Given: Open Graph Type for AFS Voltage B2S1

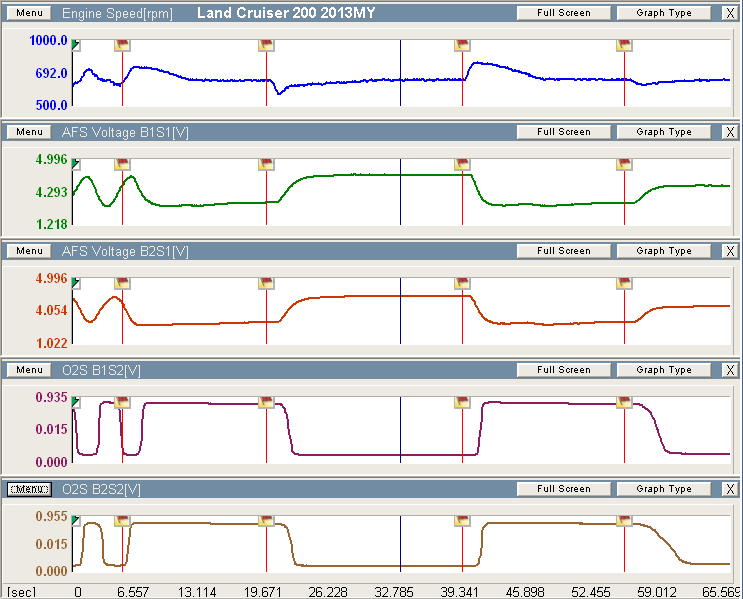Looking at the screenshot, I should (664, 251).
